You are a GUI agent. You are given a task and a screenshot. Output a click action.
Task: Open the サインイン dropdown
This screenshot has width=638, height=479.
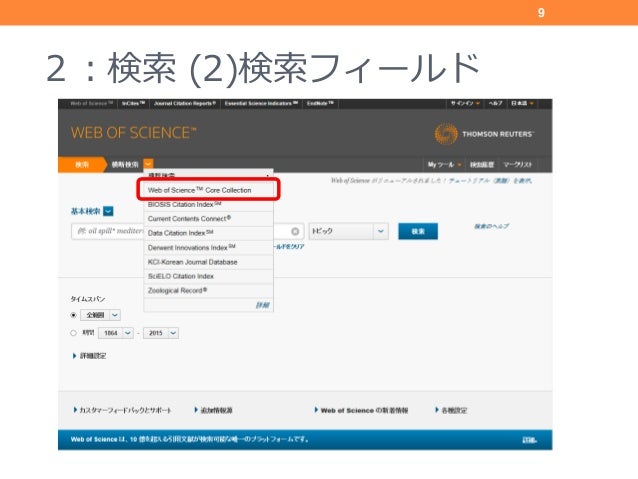point(465,103)
